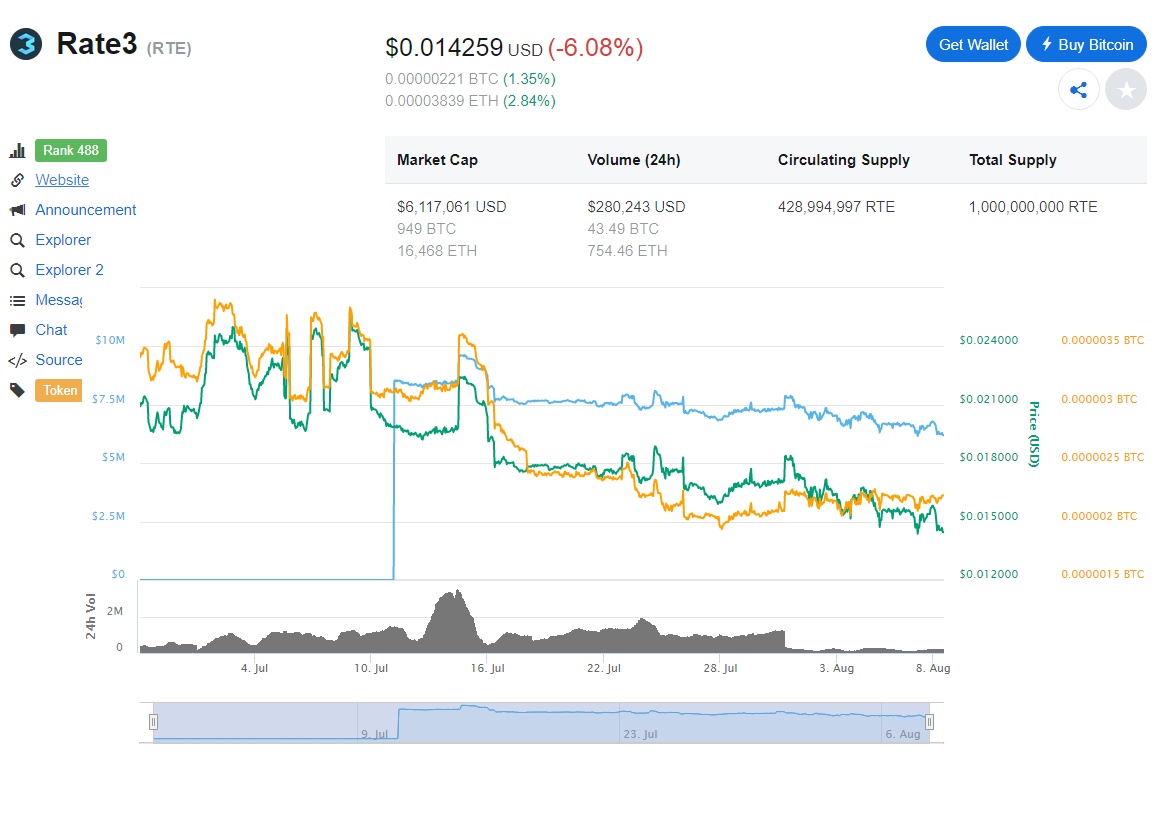Click the Rate3 coin logo icon

[26, 44]
